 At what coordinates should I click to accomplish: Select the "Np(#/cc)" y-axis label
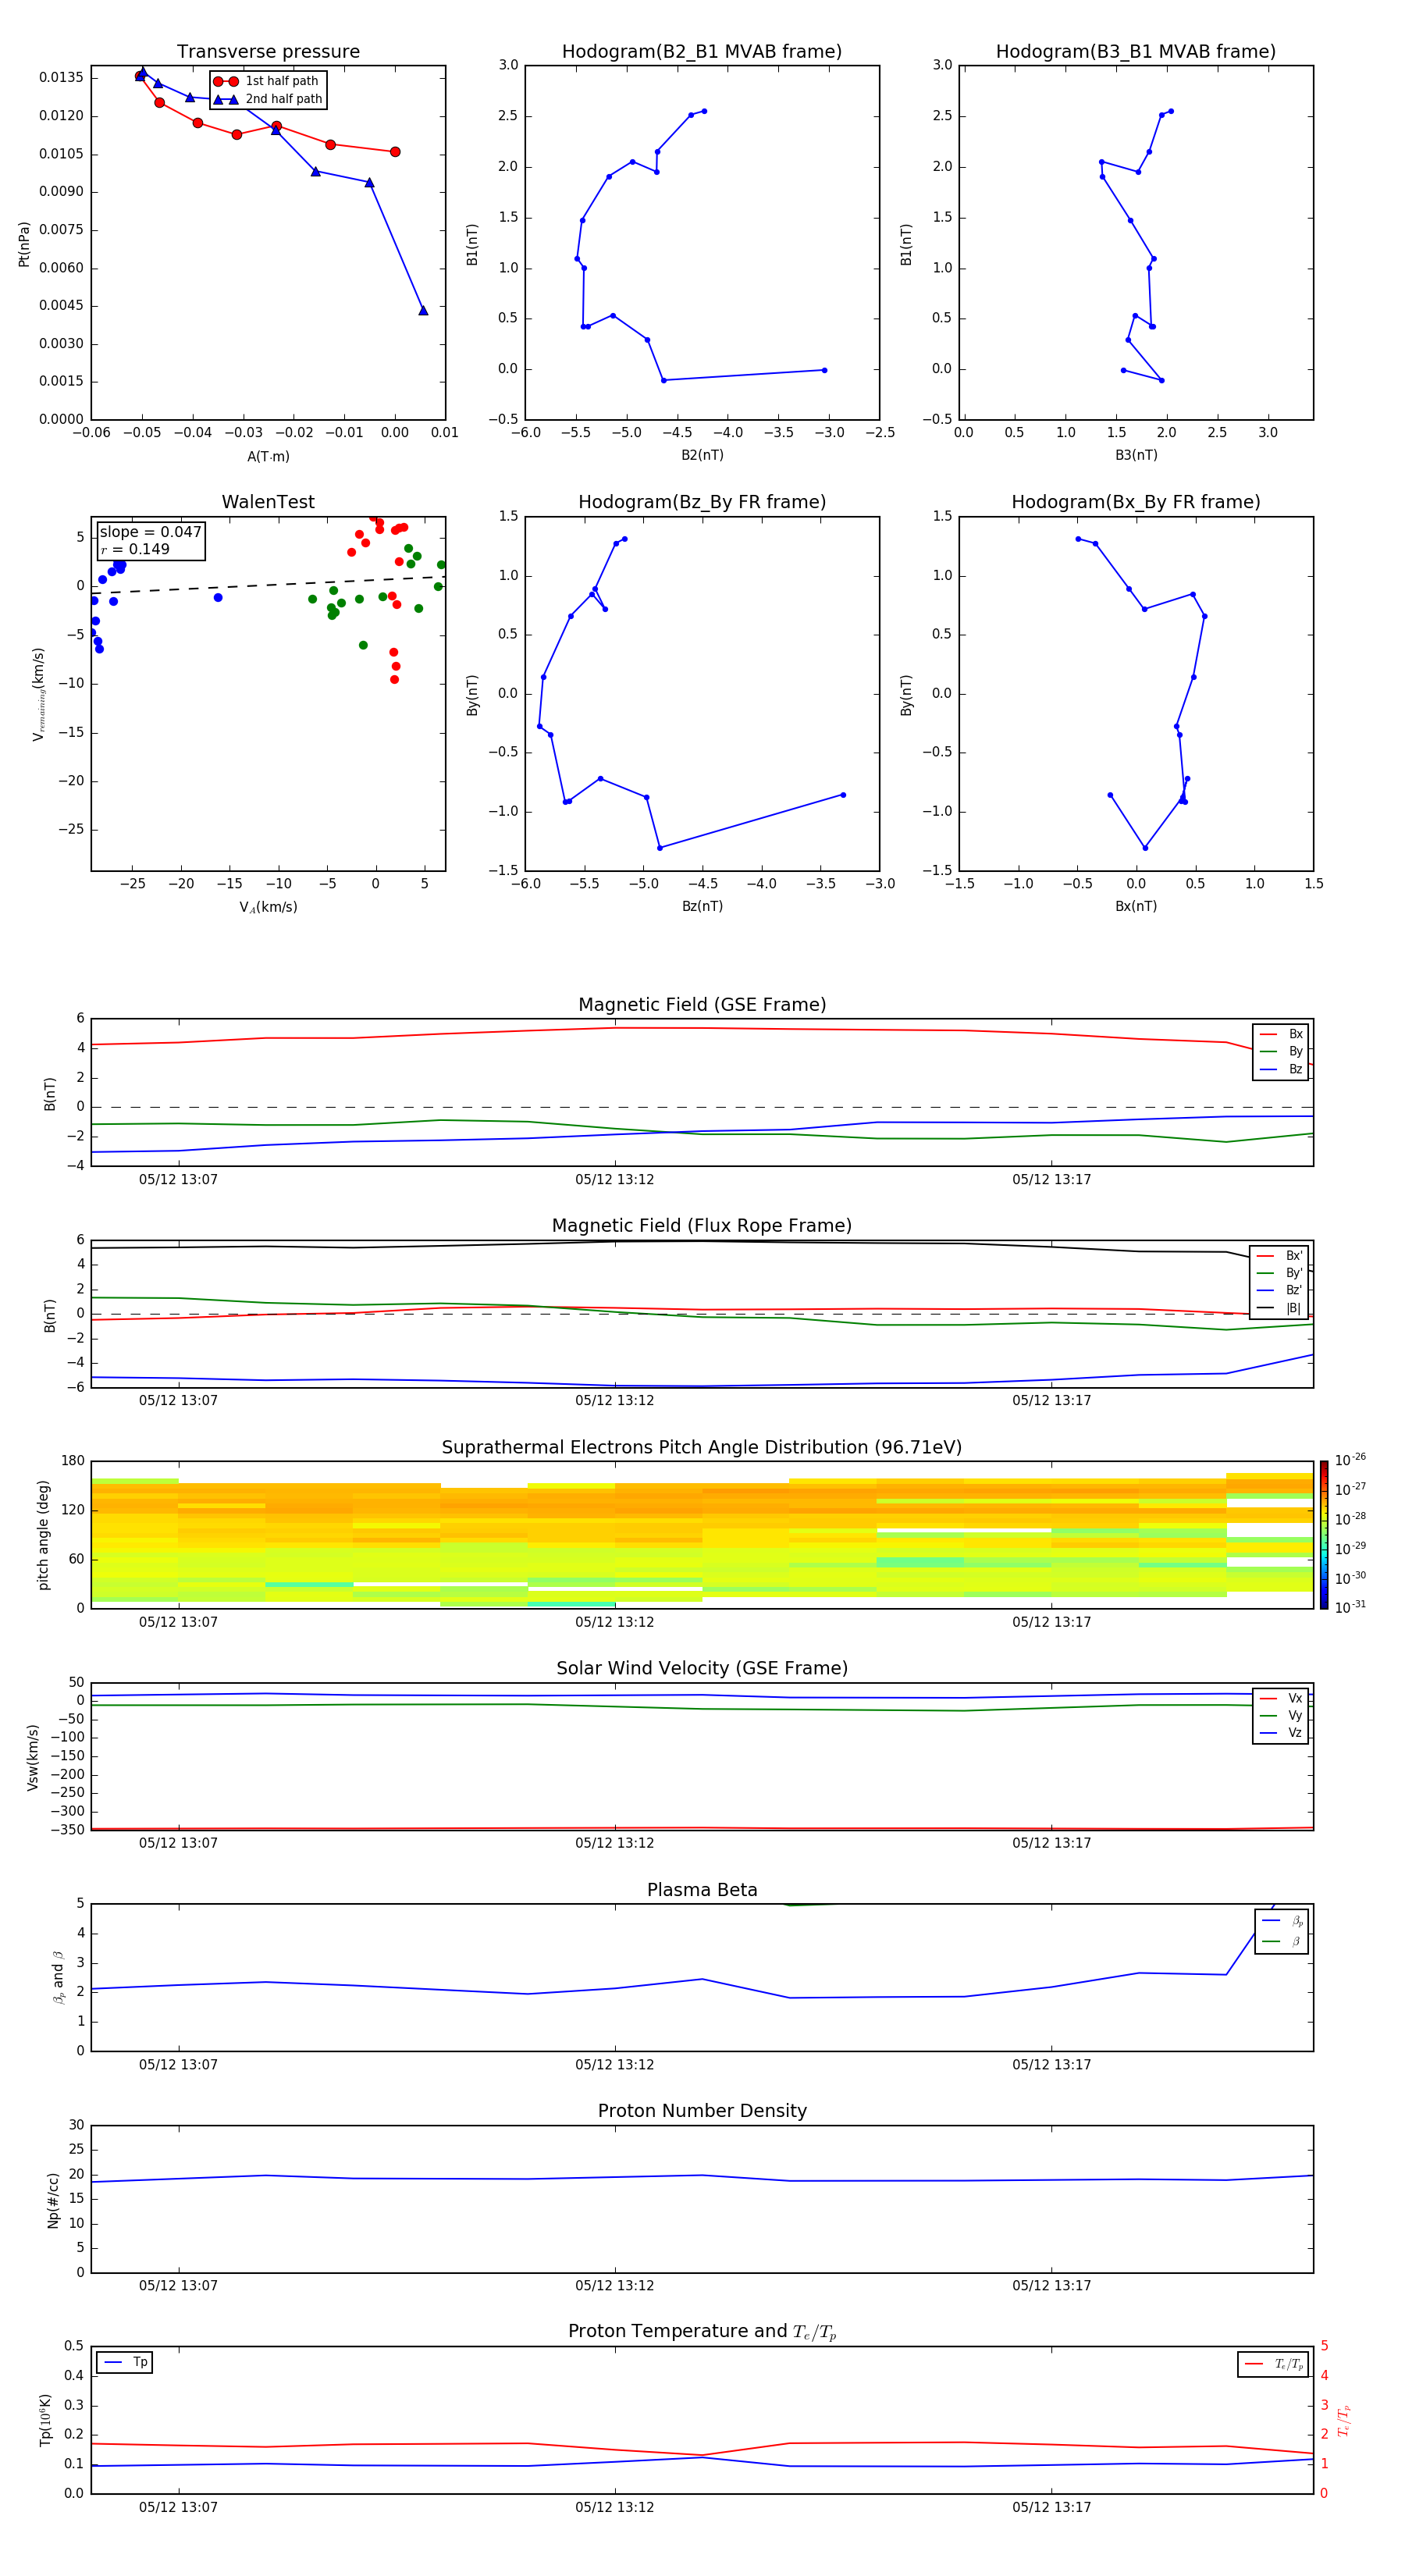pyautogui.click(x=53, y=2200)
